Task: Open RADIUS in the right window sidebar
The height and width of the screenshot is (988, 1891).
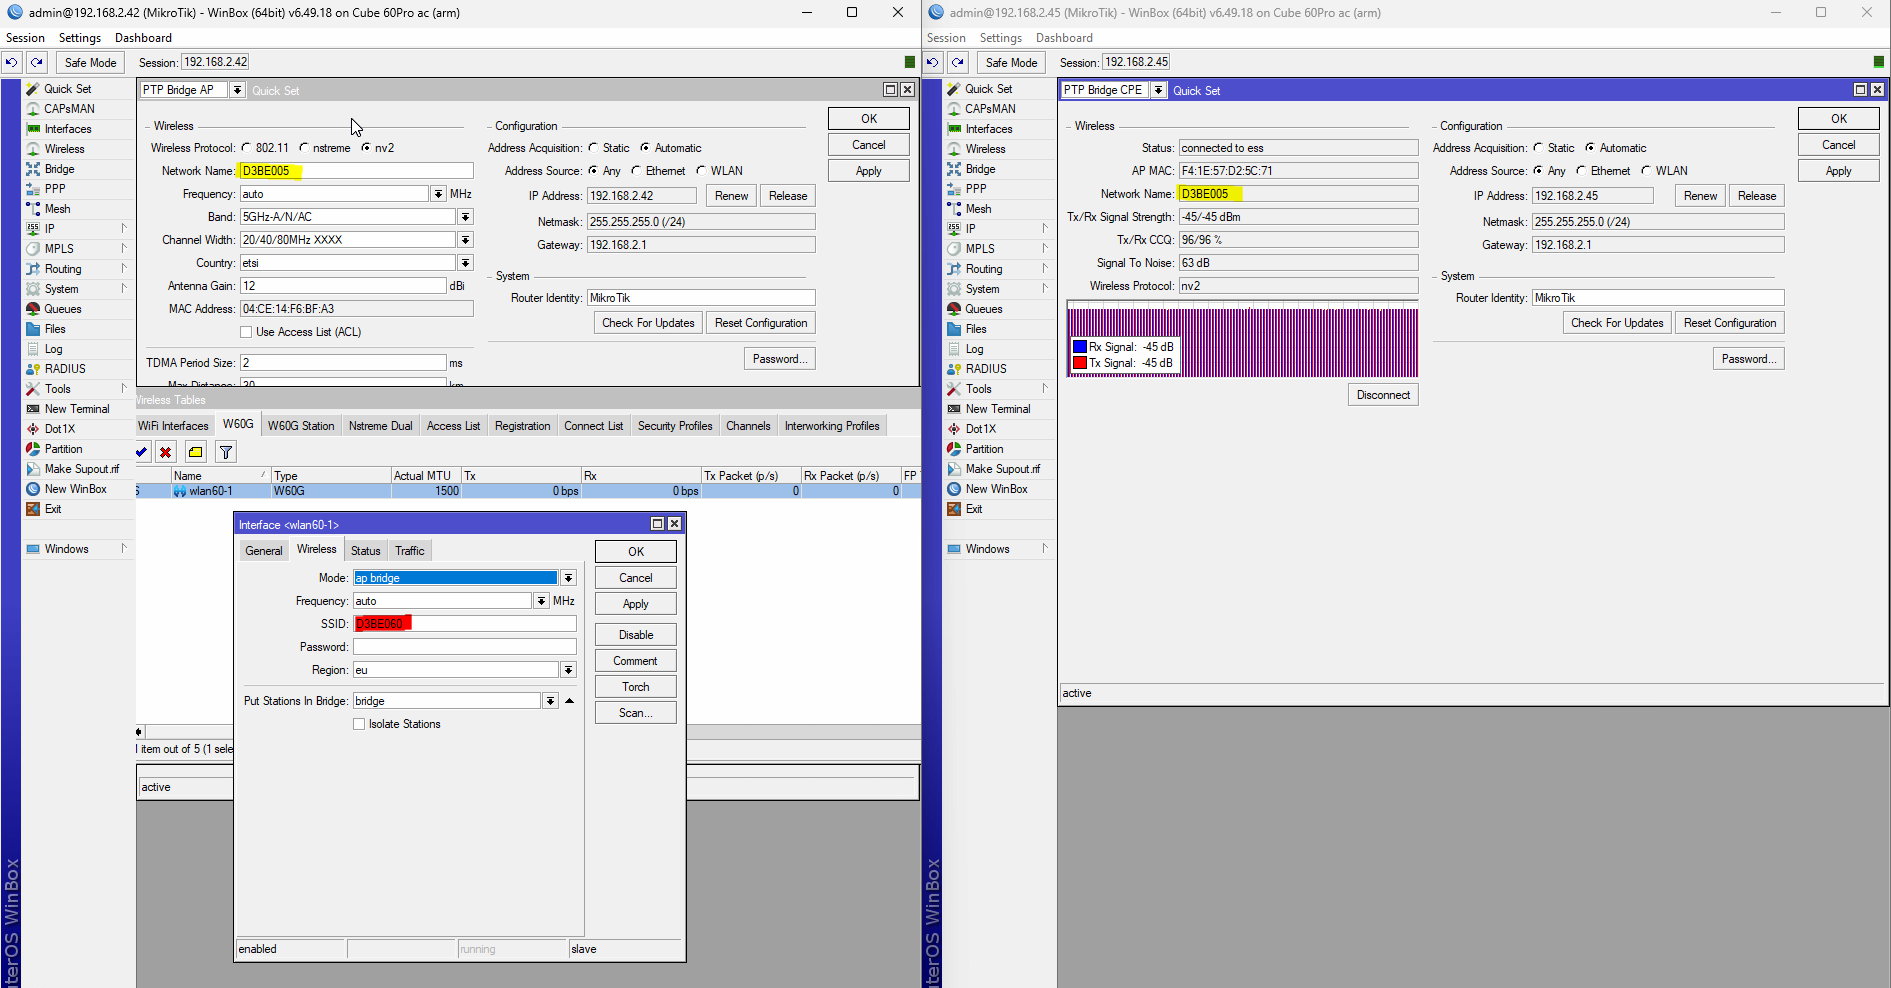Action: point(985,369)
